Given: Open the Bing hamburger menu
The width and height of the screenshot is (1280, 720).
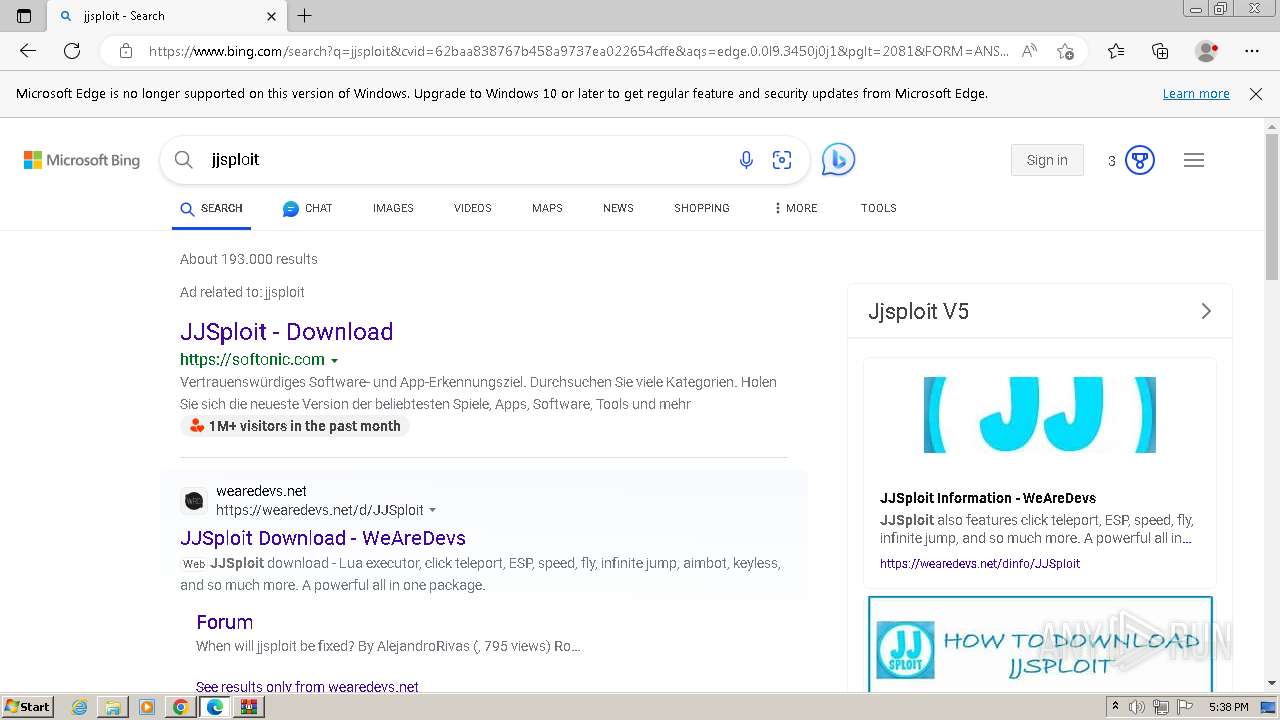Looking at the screenshot, I should pyautogui.click(x=1194, y=160).
